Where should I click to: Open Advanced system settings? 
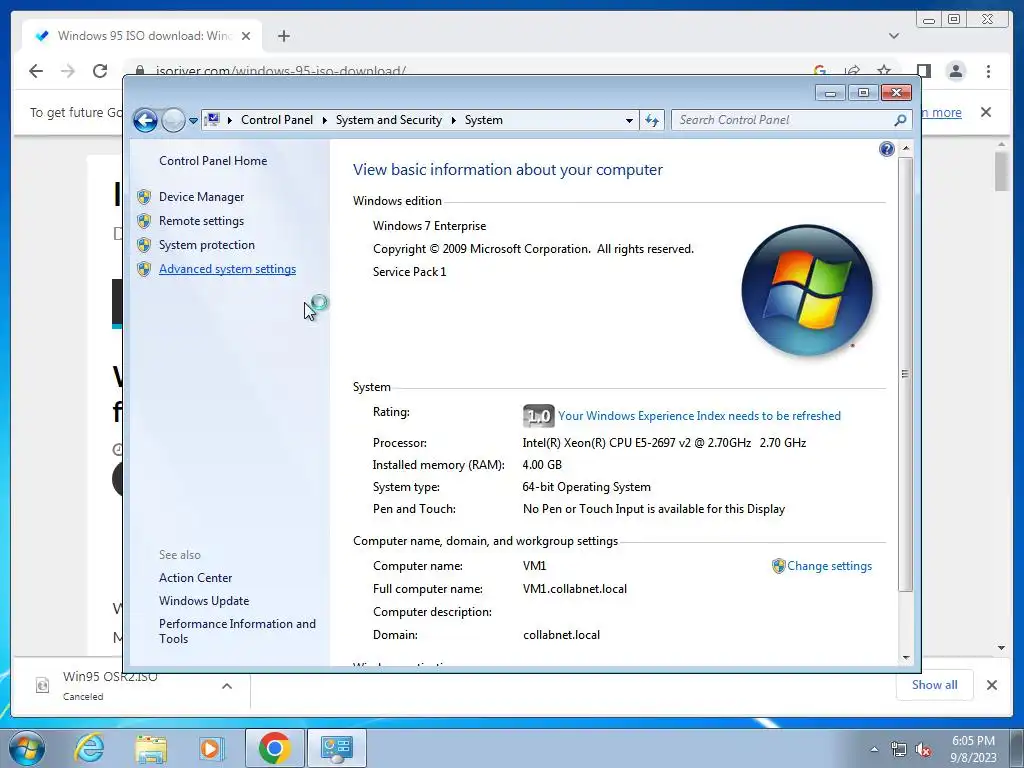tap(227, 269)
